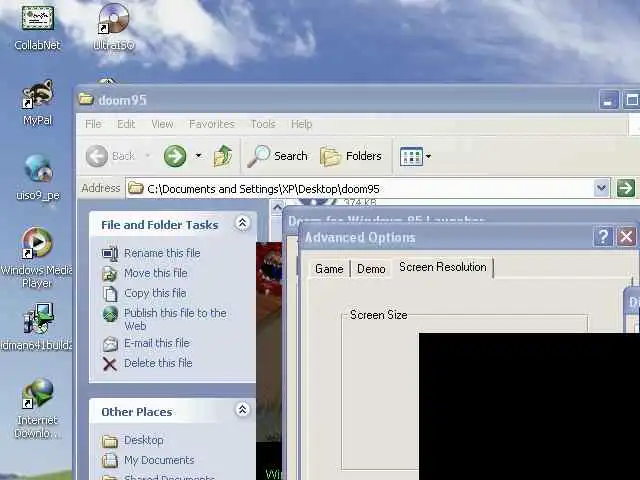Click the Rename this file link

click(162, 253)
